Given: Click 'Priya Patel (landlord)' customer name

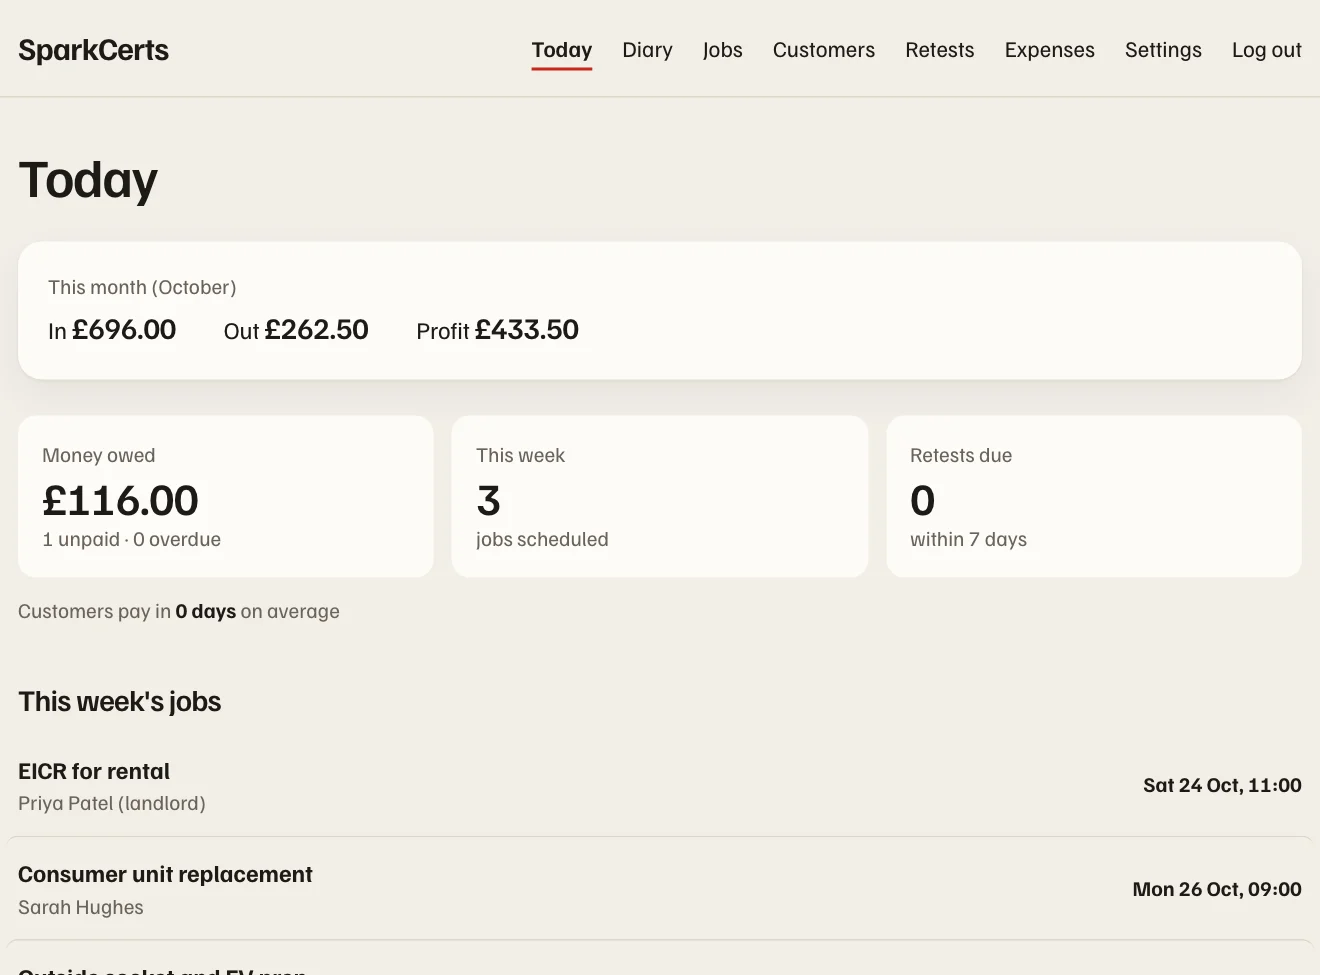Looking at the screenshot, I should 112,803.
